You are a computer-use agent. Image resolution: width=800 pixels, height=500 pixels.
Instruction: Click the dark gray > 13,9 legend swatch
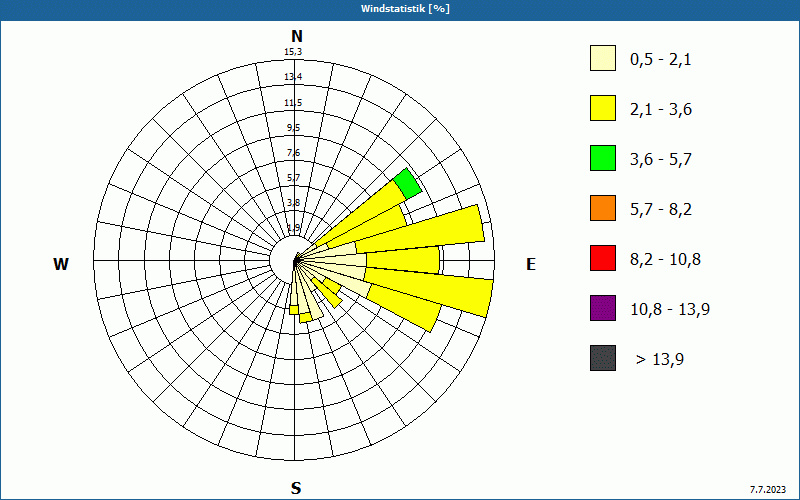point(603,358)
